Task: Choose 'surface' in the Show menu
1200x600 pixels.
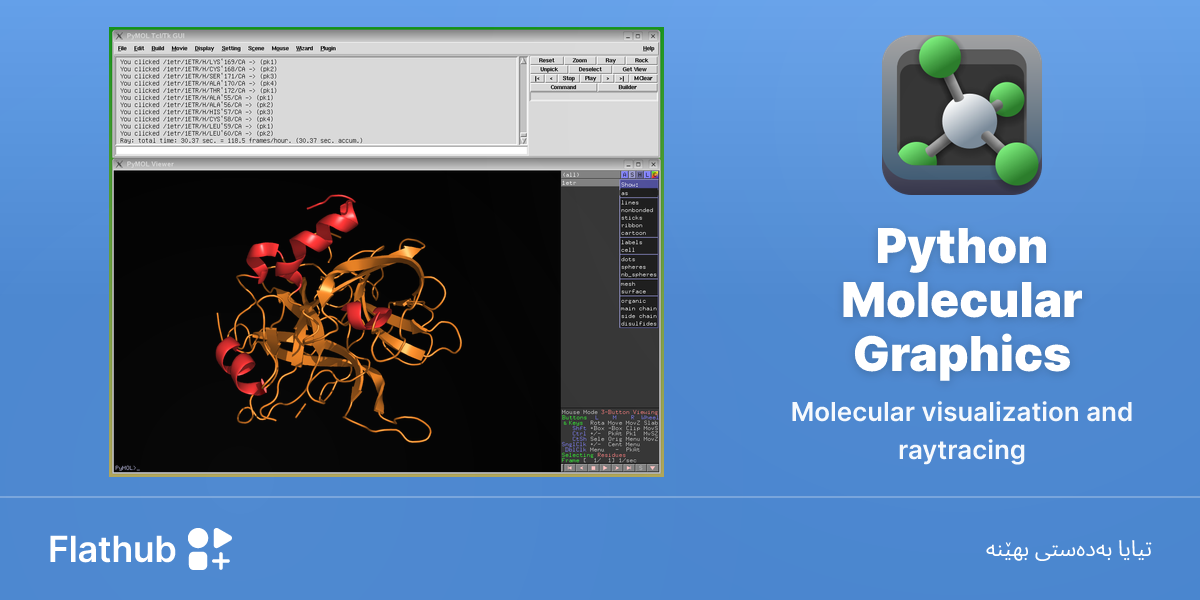Action: [639, 291]
